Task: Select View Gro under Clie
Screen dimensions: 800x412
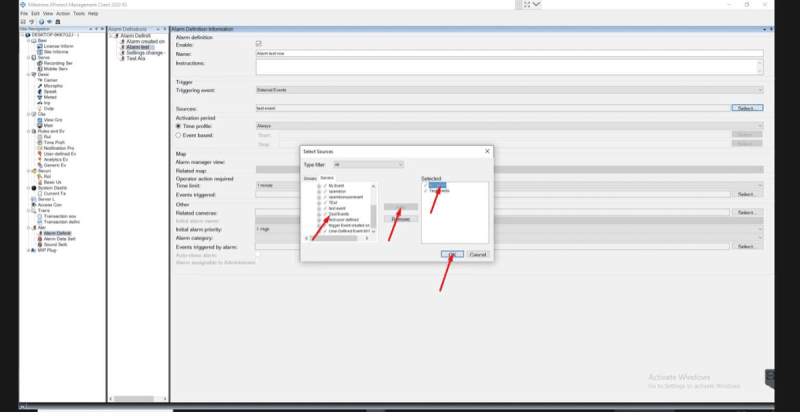Action: click(53, 120)
